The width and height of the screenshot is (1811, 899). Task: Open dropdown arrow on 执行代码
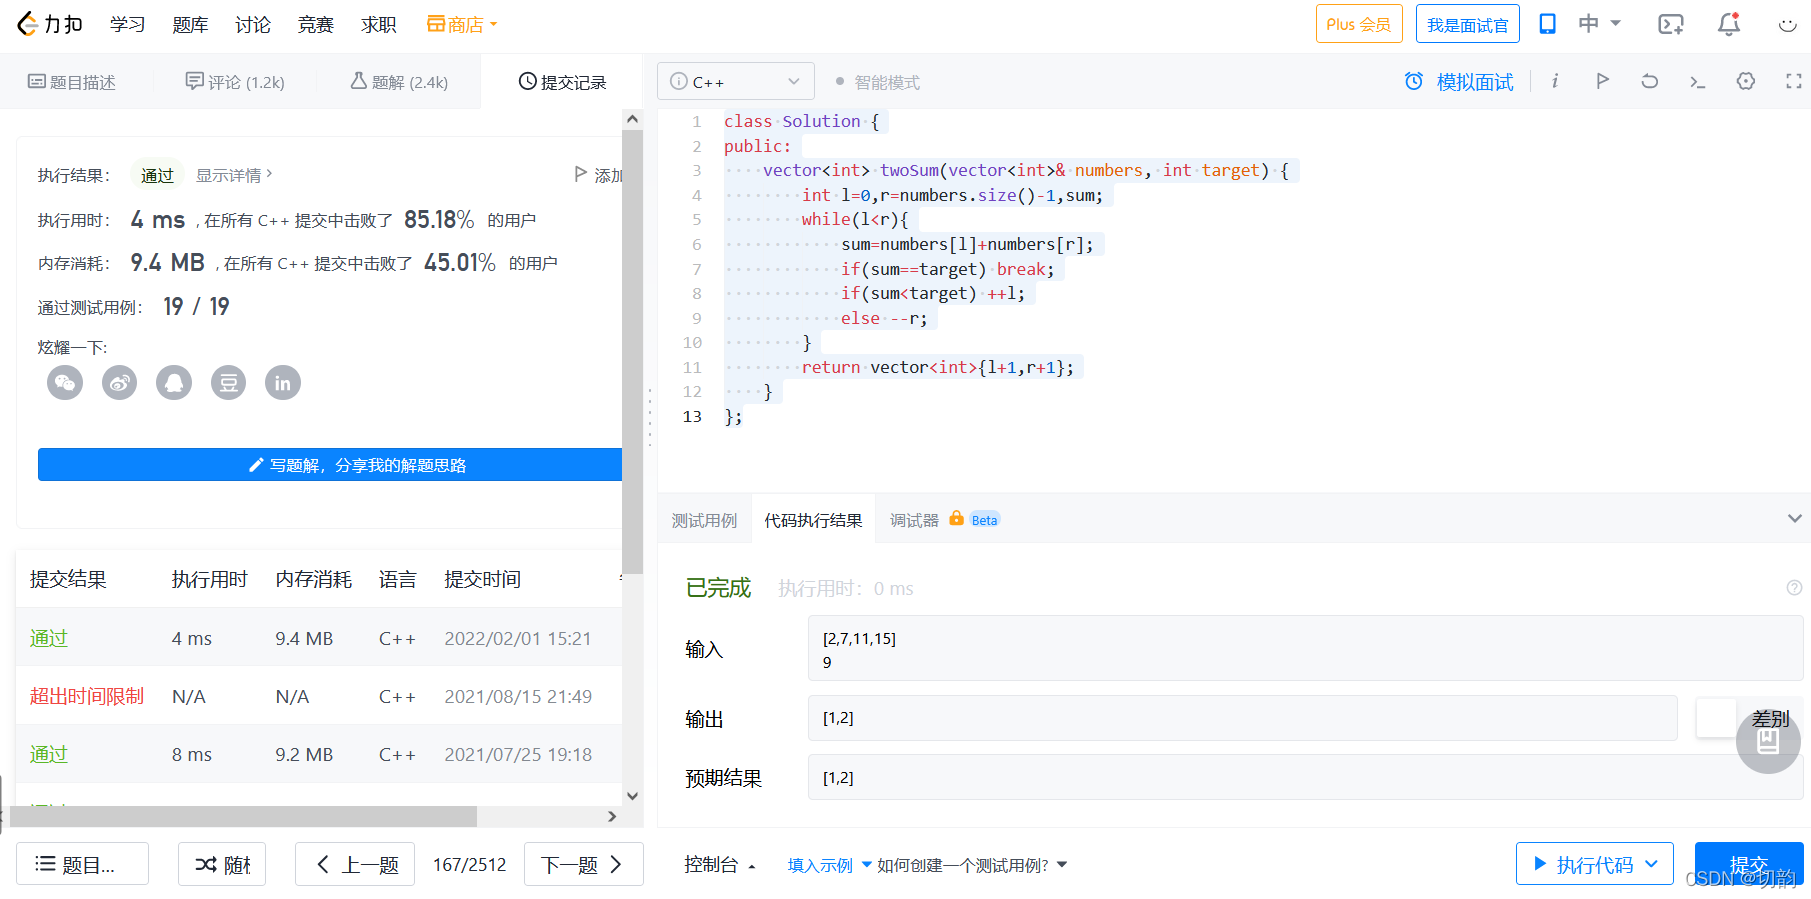(x=1652, y=864)
